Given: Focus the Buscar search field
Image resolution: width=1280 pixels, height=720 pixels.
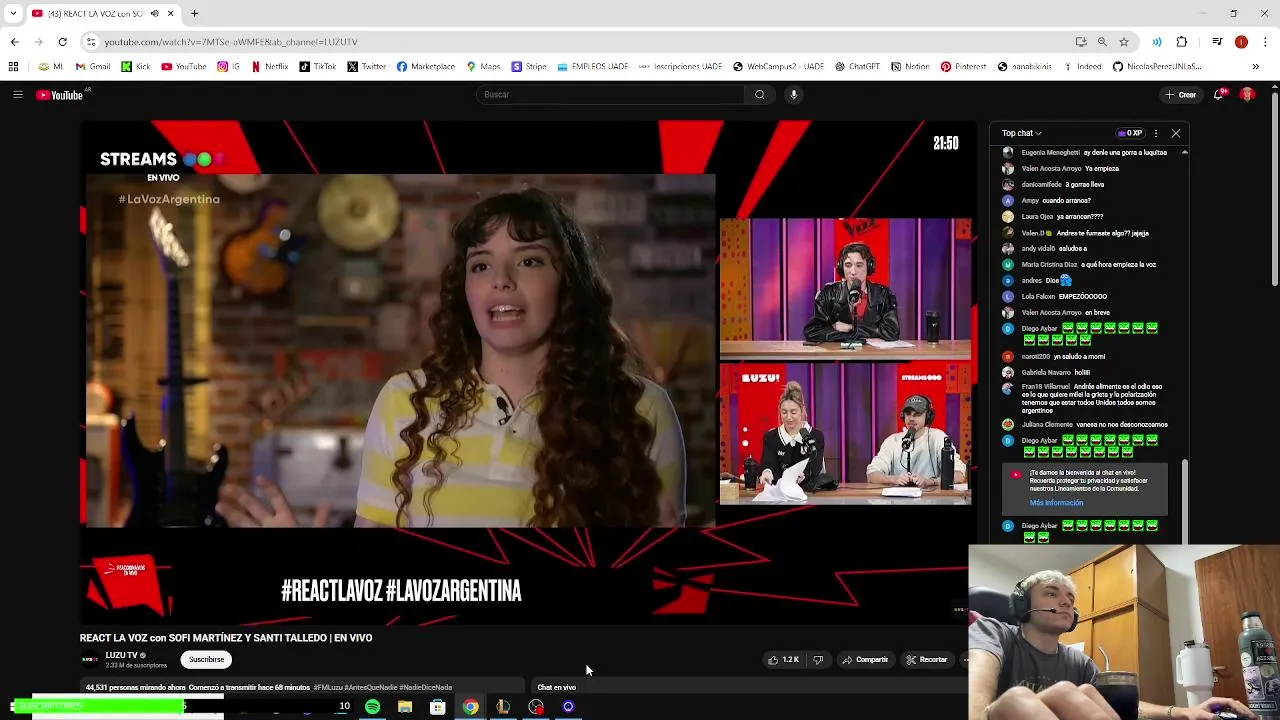Looking at the screenshot, I should click(x=610, y=95).
